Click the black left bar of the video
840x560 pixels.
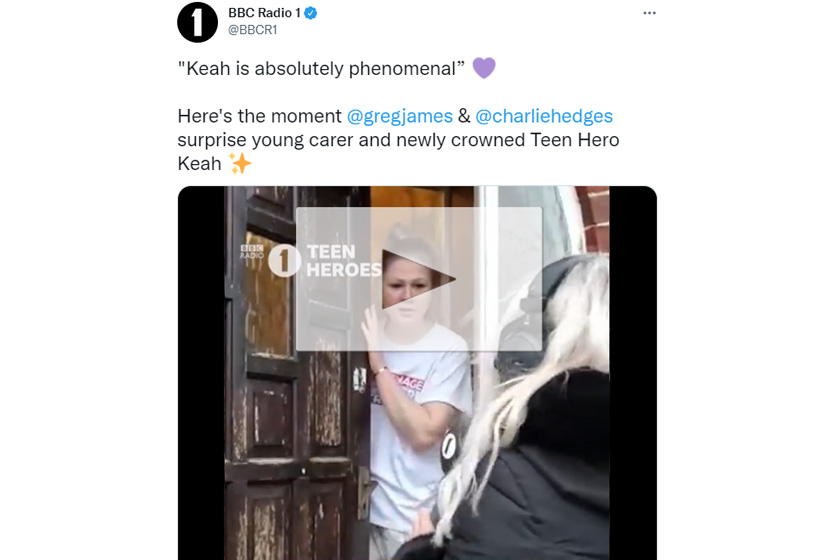click(201, 400)
